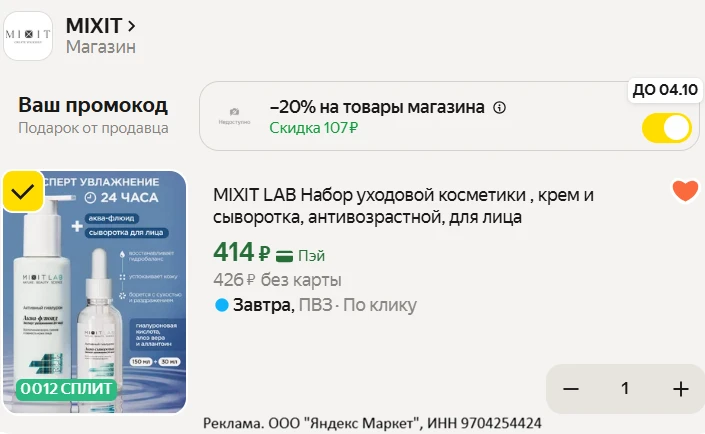705x434 pixels.
Task: Uncheck the yellow product selection checkbox
Action: coord(23,192)
